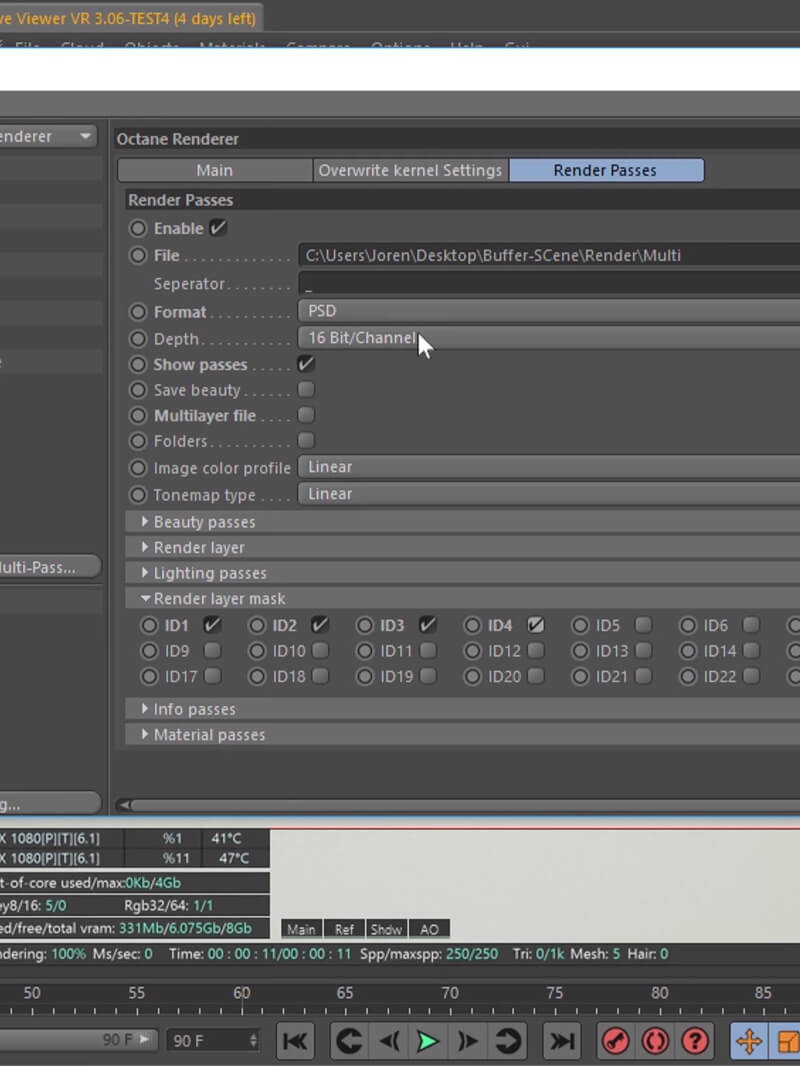800x1066 pixels.
Task: Expand the Lighting passes section
Action: [145, 573]
